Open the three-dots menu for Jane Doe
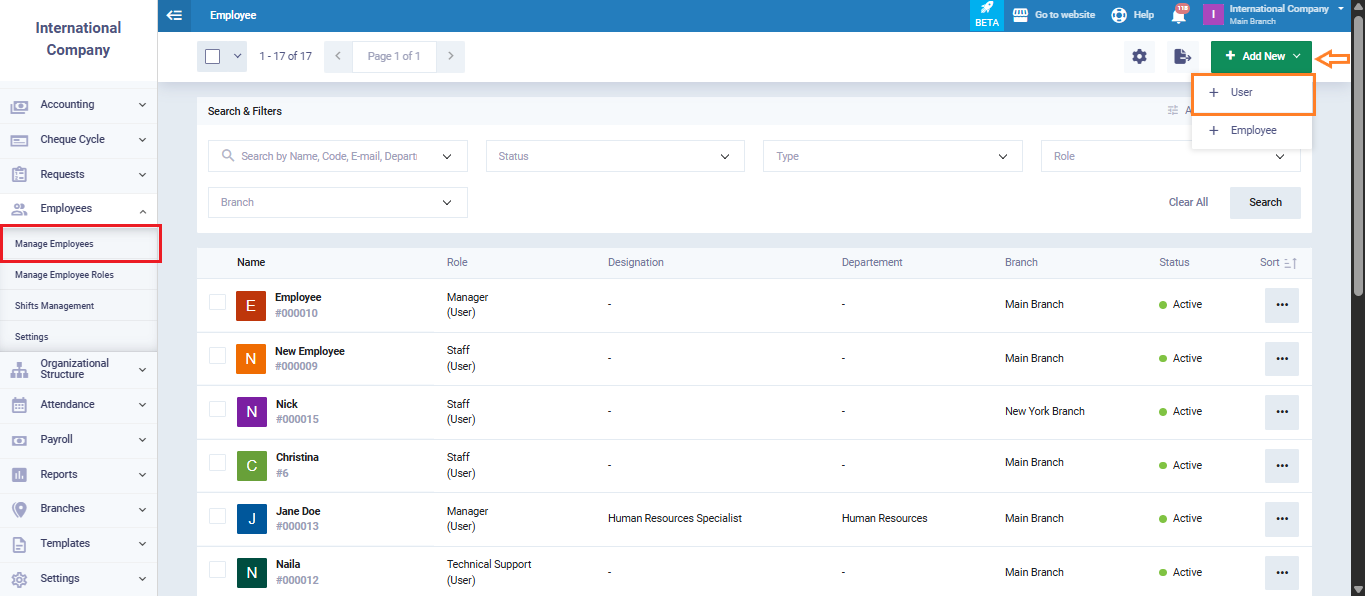This screenshot has height=596, width=1365. (x=1281, y=519)
